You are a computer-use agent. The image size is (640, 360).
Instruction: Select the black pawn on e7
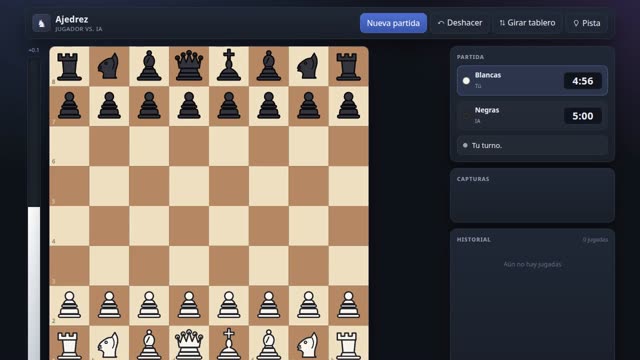coord(229,106)
